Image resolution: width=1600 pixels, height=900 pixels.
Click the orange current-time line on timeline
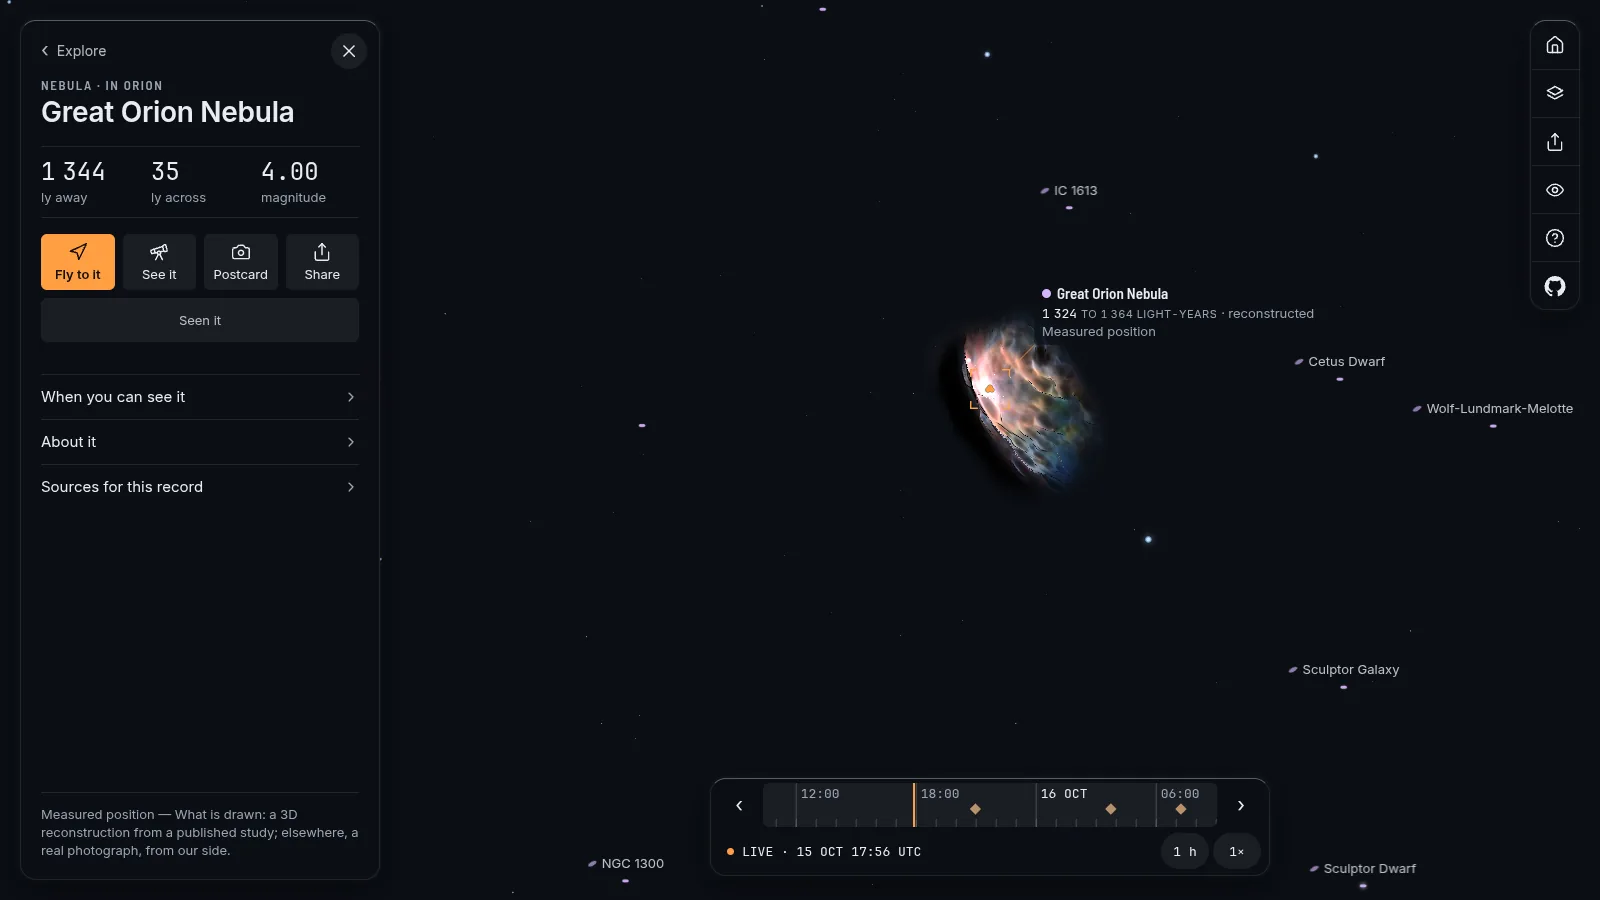[914, 805]
